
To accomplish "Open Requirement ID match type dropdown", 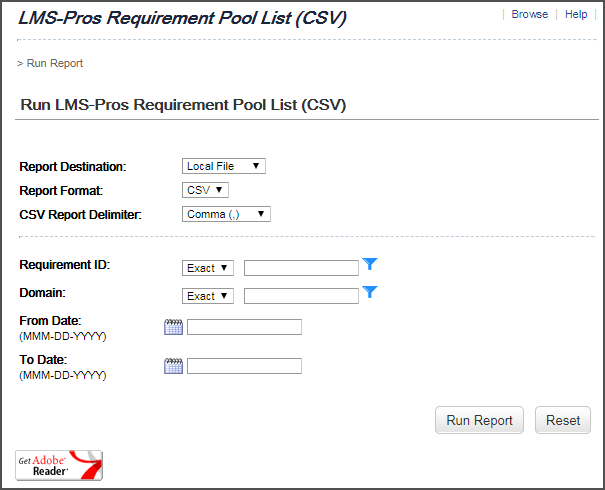I will pyautogui.click(x=208, y=268).
